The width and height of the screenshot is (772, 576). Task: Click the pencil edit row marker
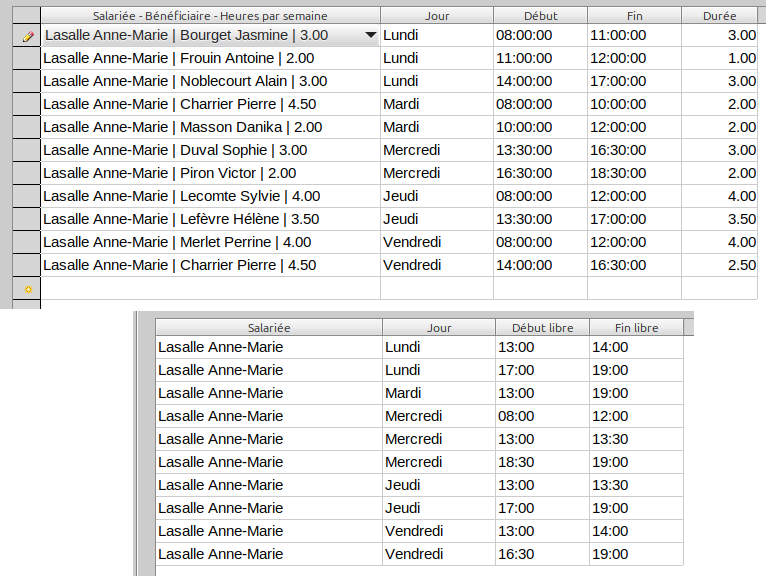coord(28,35)
